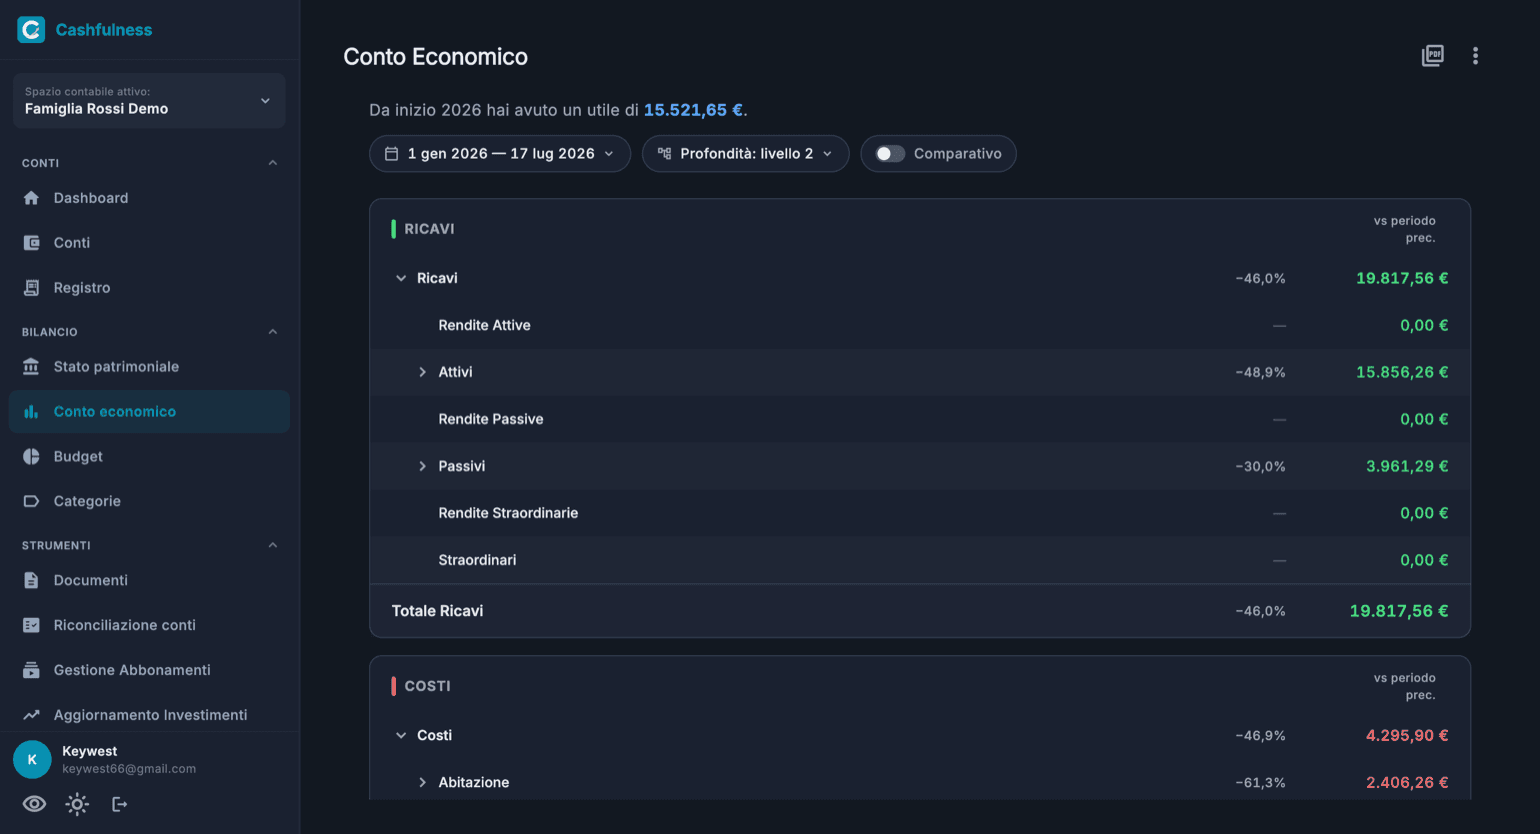The image size is (1540, 834).
Task: Click the hierarchy icon beside Profondità
Action: click(664, 154)
